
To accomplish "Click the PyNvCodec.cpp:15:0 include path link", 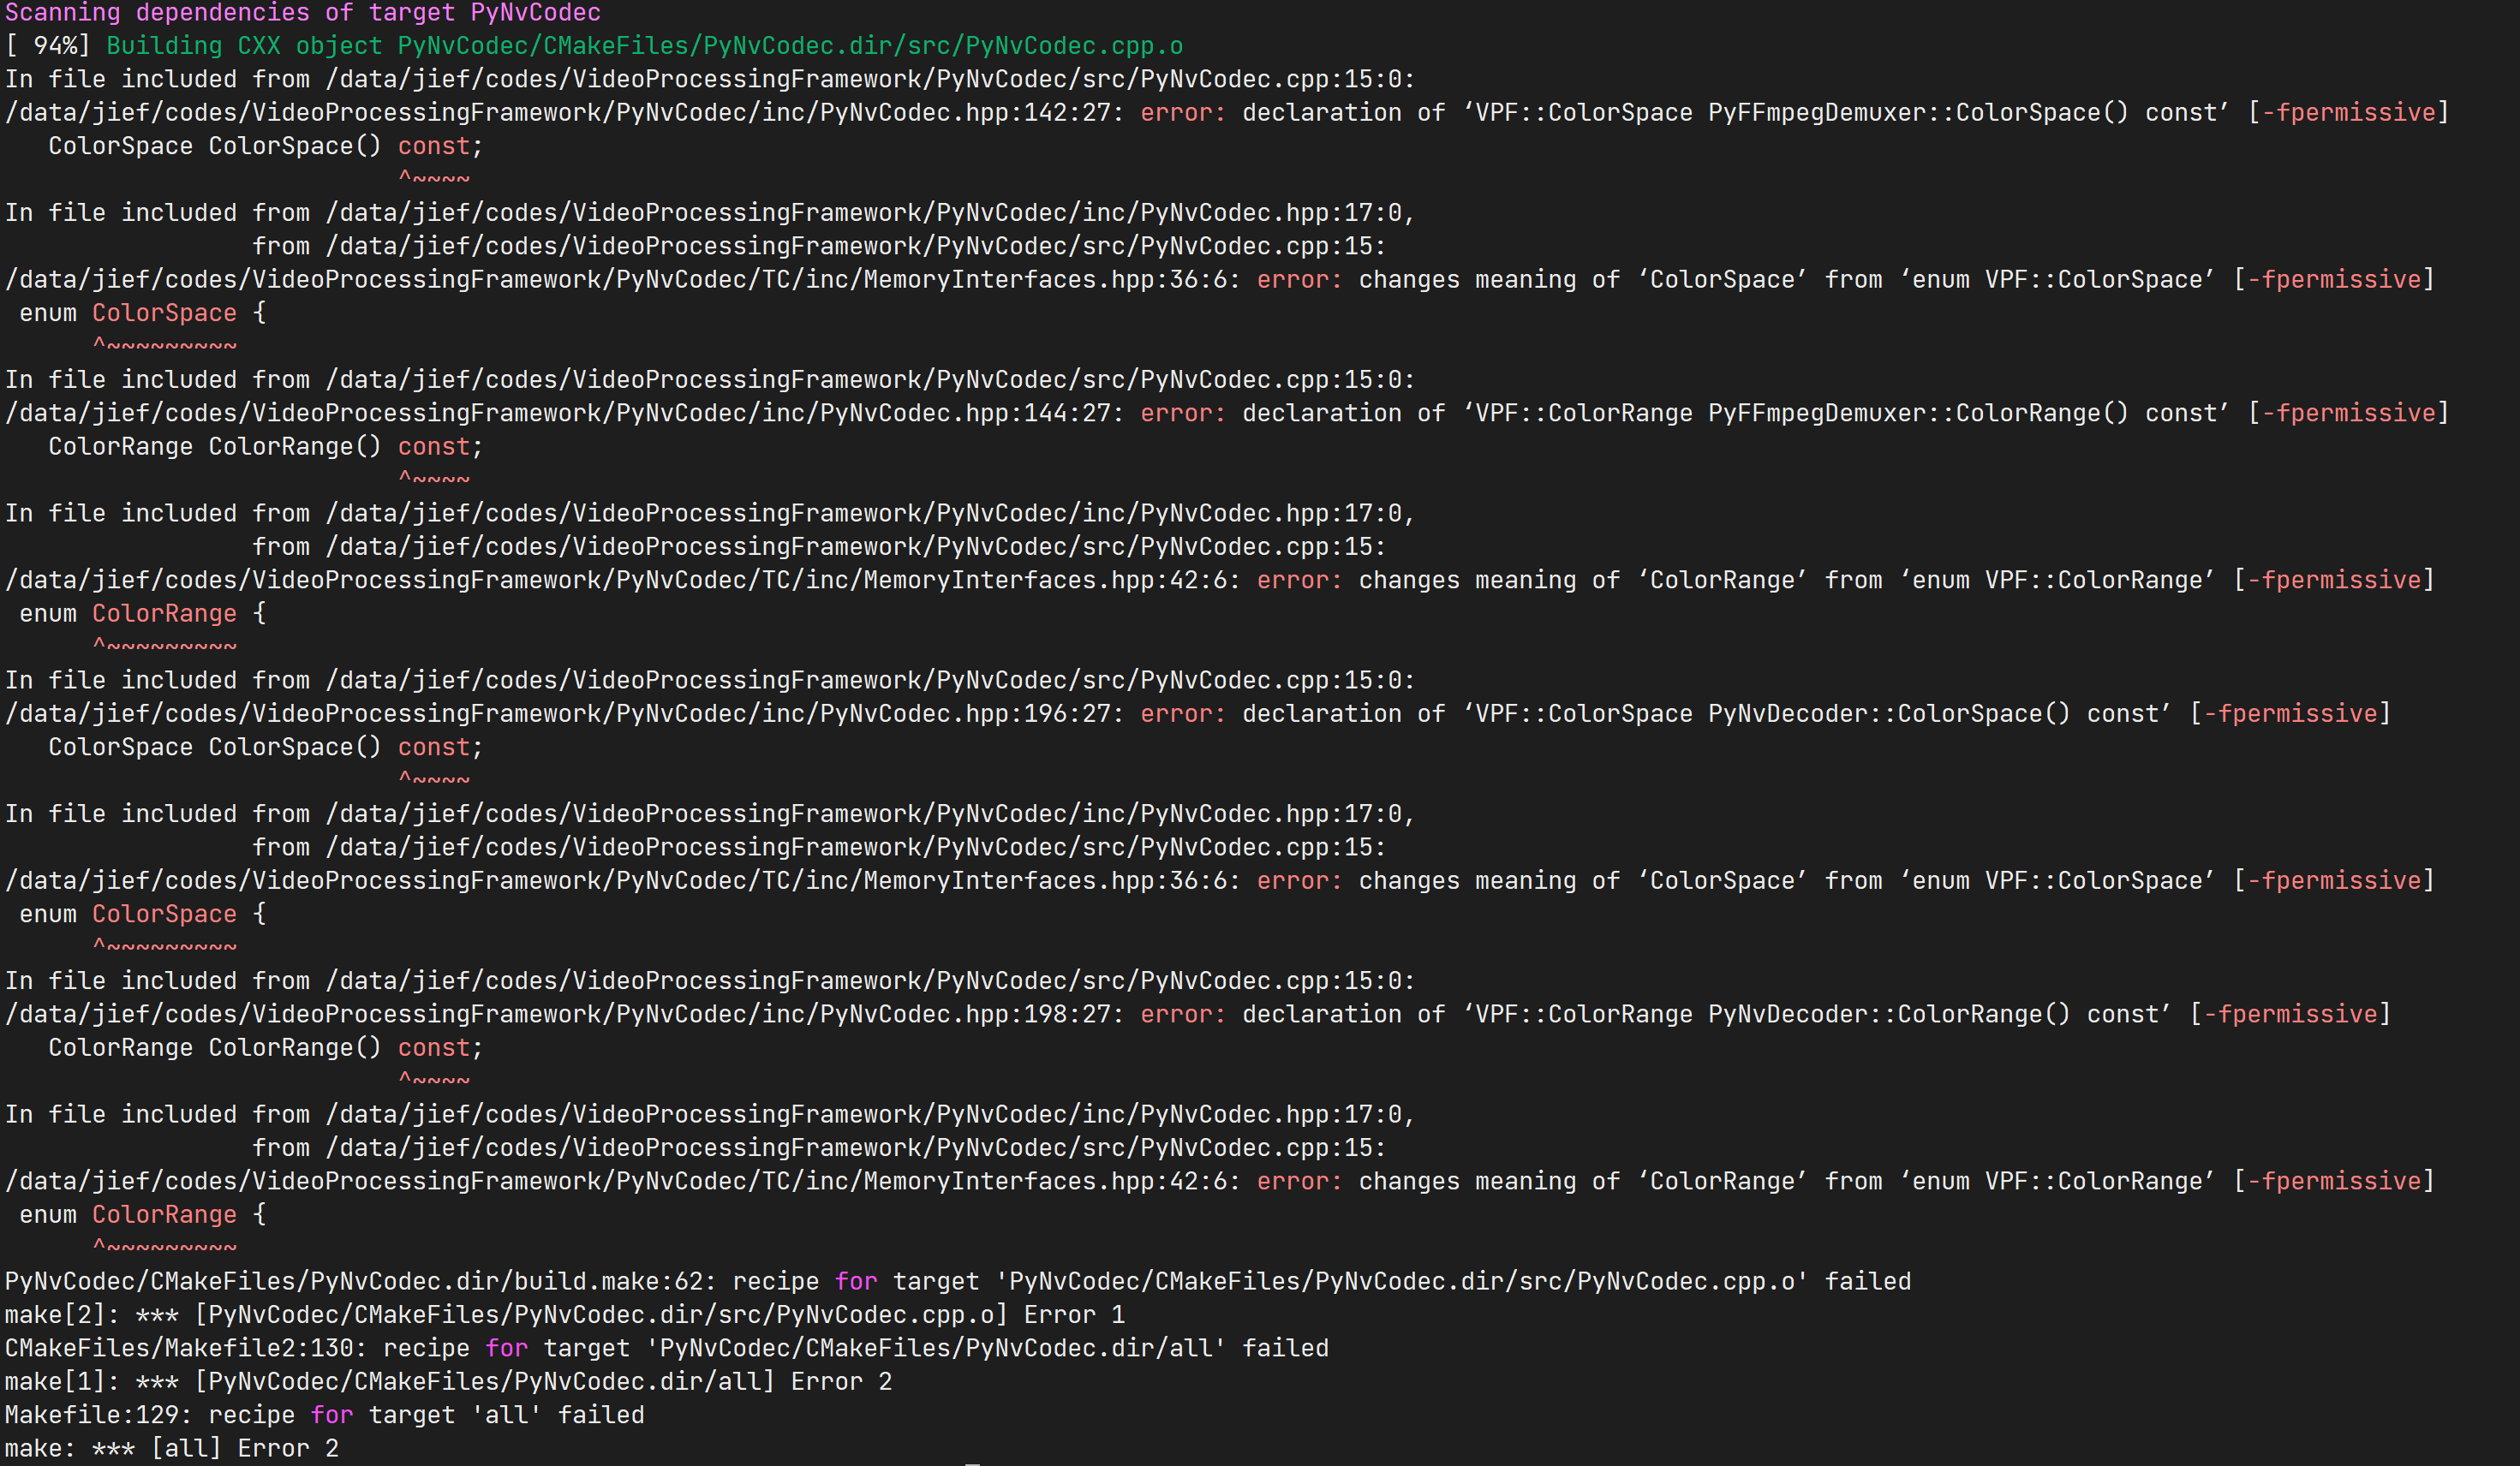I will (870, 79).
